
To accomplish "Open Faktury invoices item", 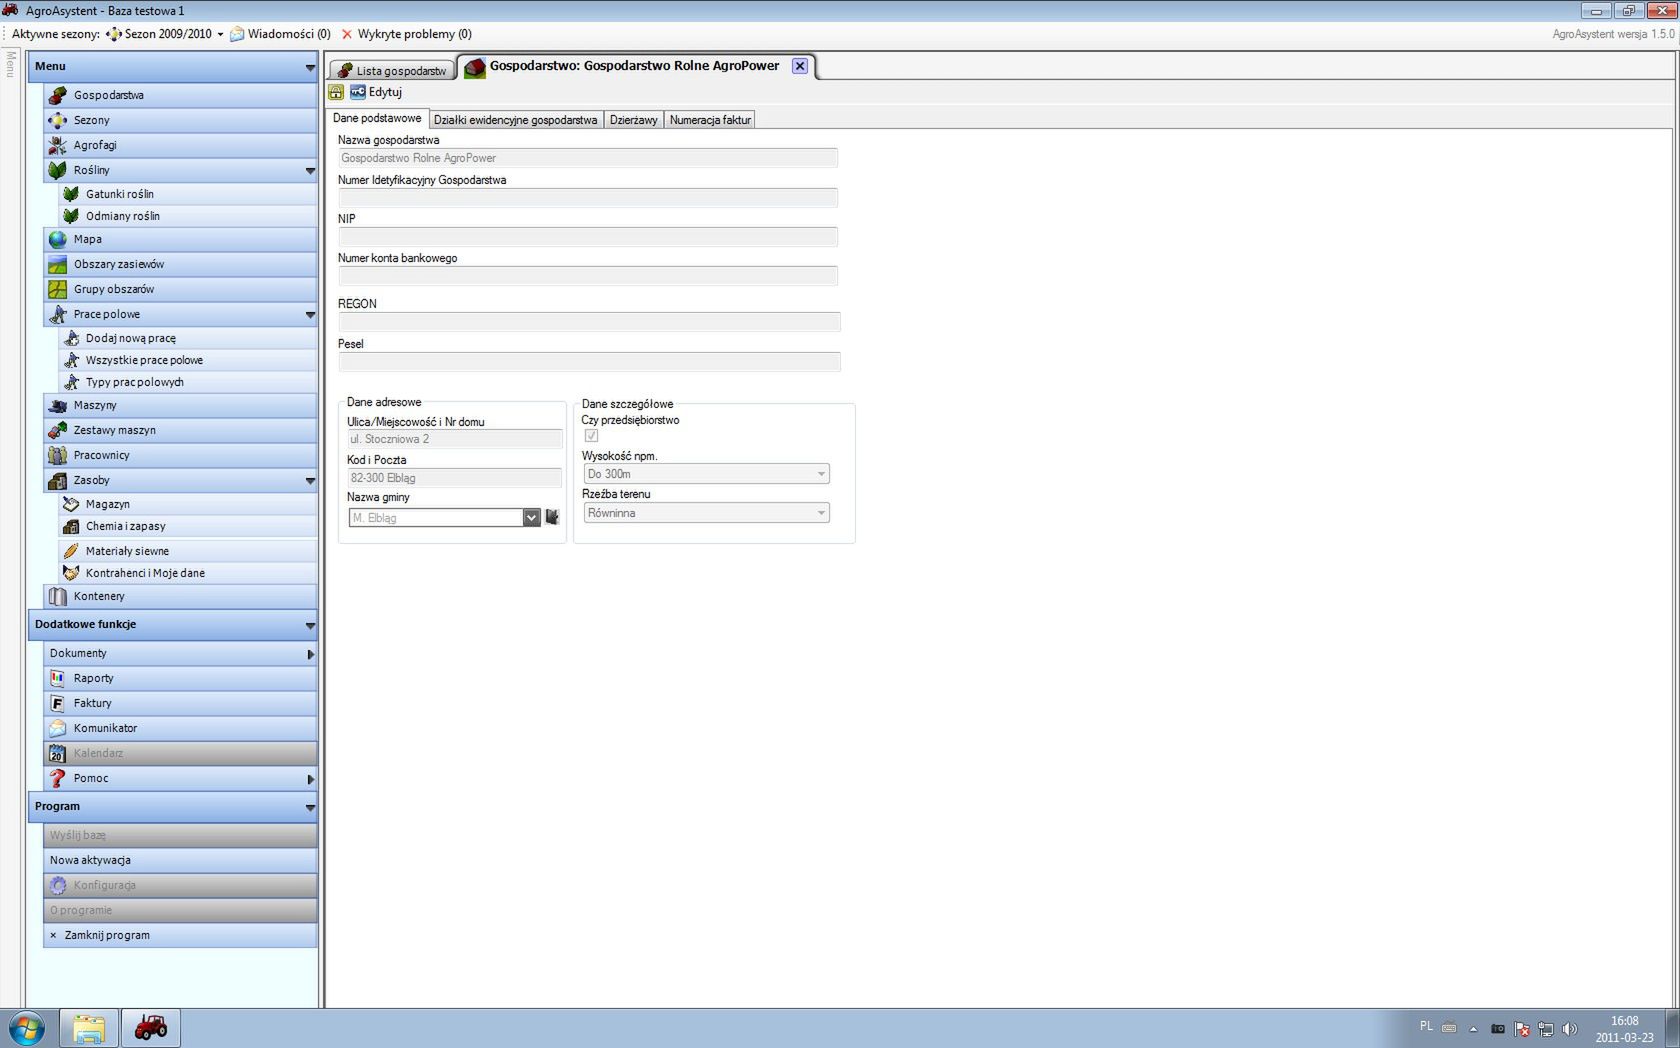I will (x=180, y=703).
